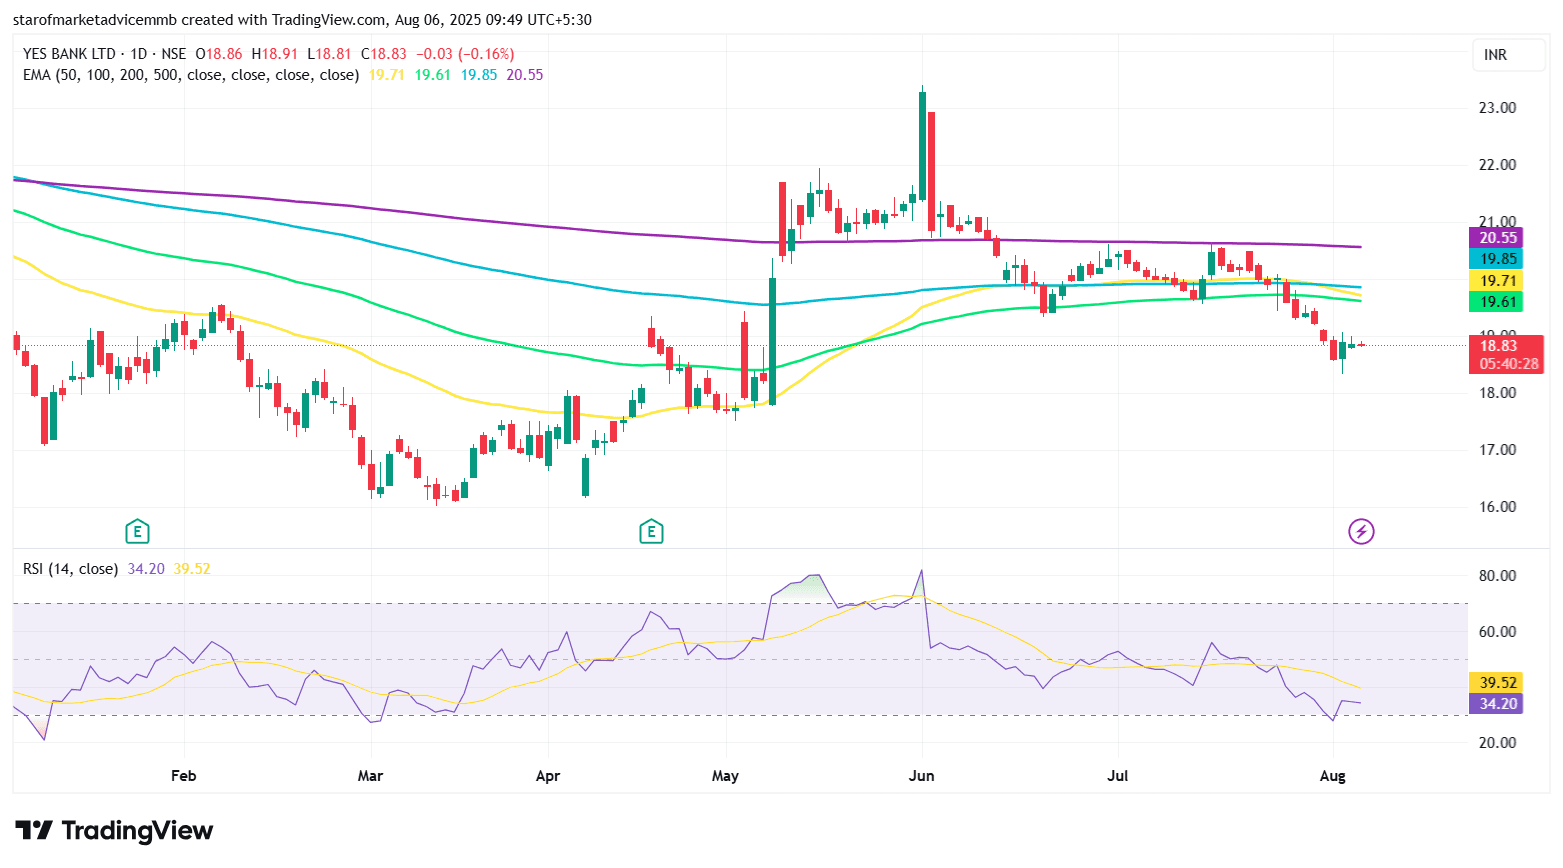Click the 500 EMA value 20.55 in legend

(525, 75)
